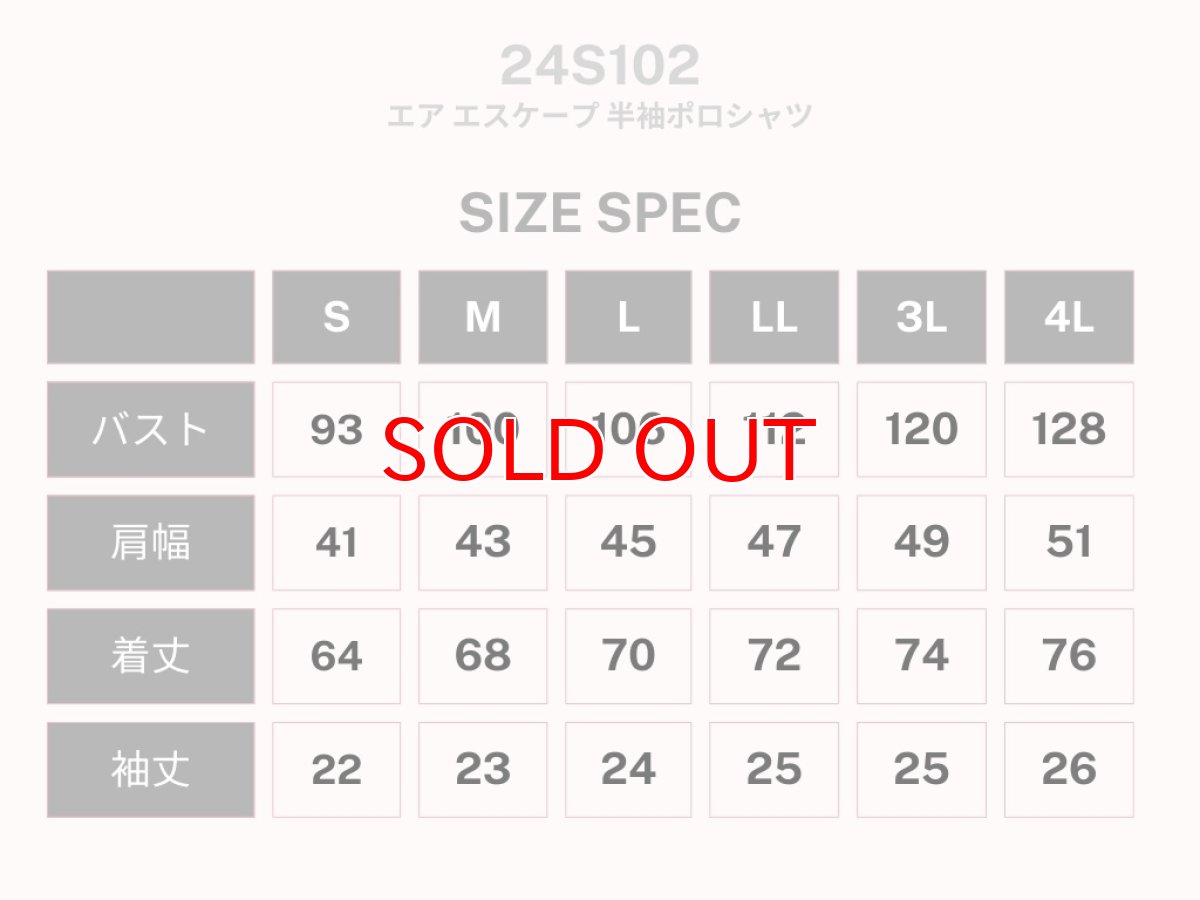Select the S size column header
Viewport: 1200px width, 900px height.
pos(336,317)
